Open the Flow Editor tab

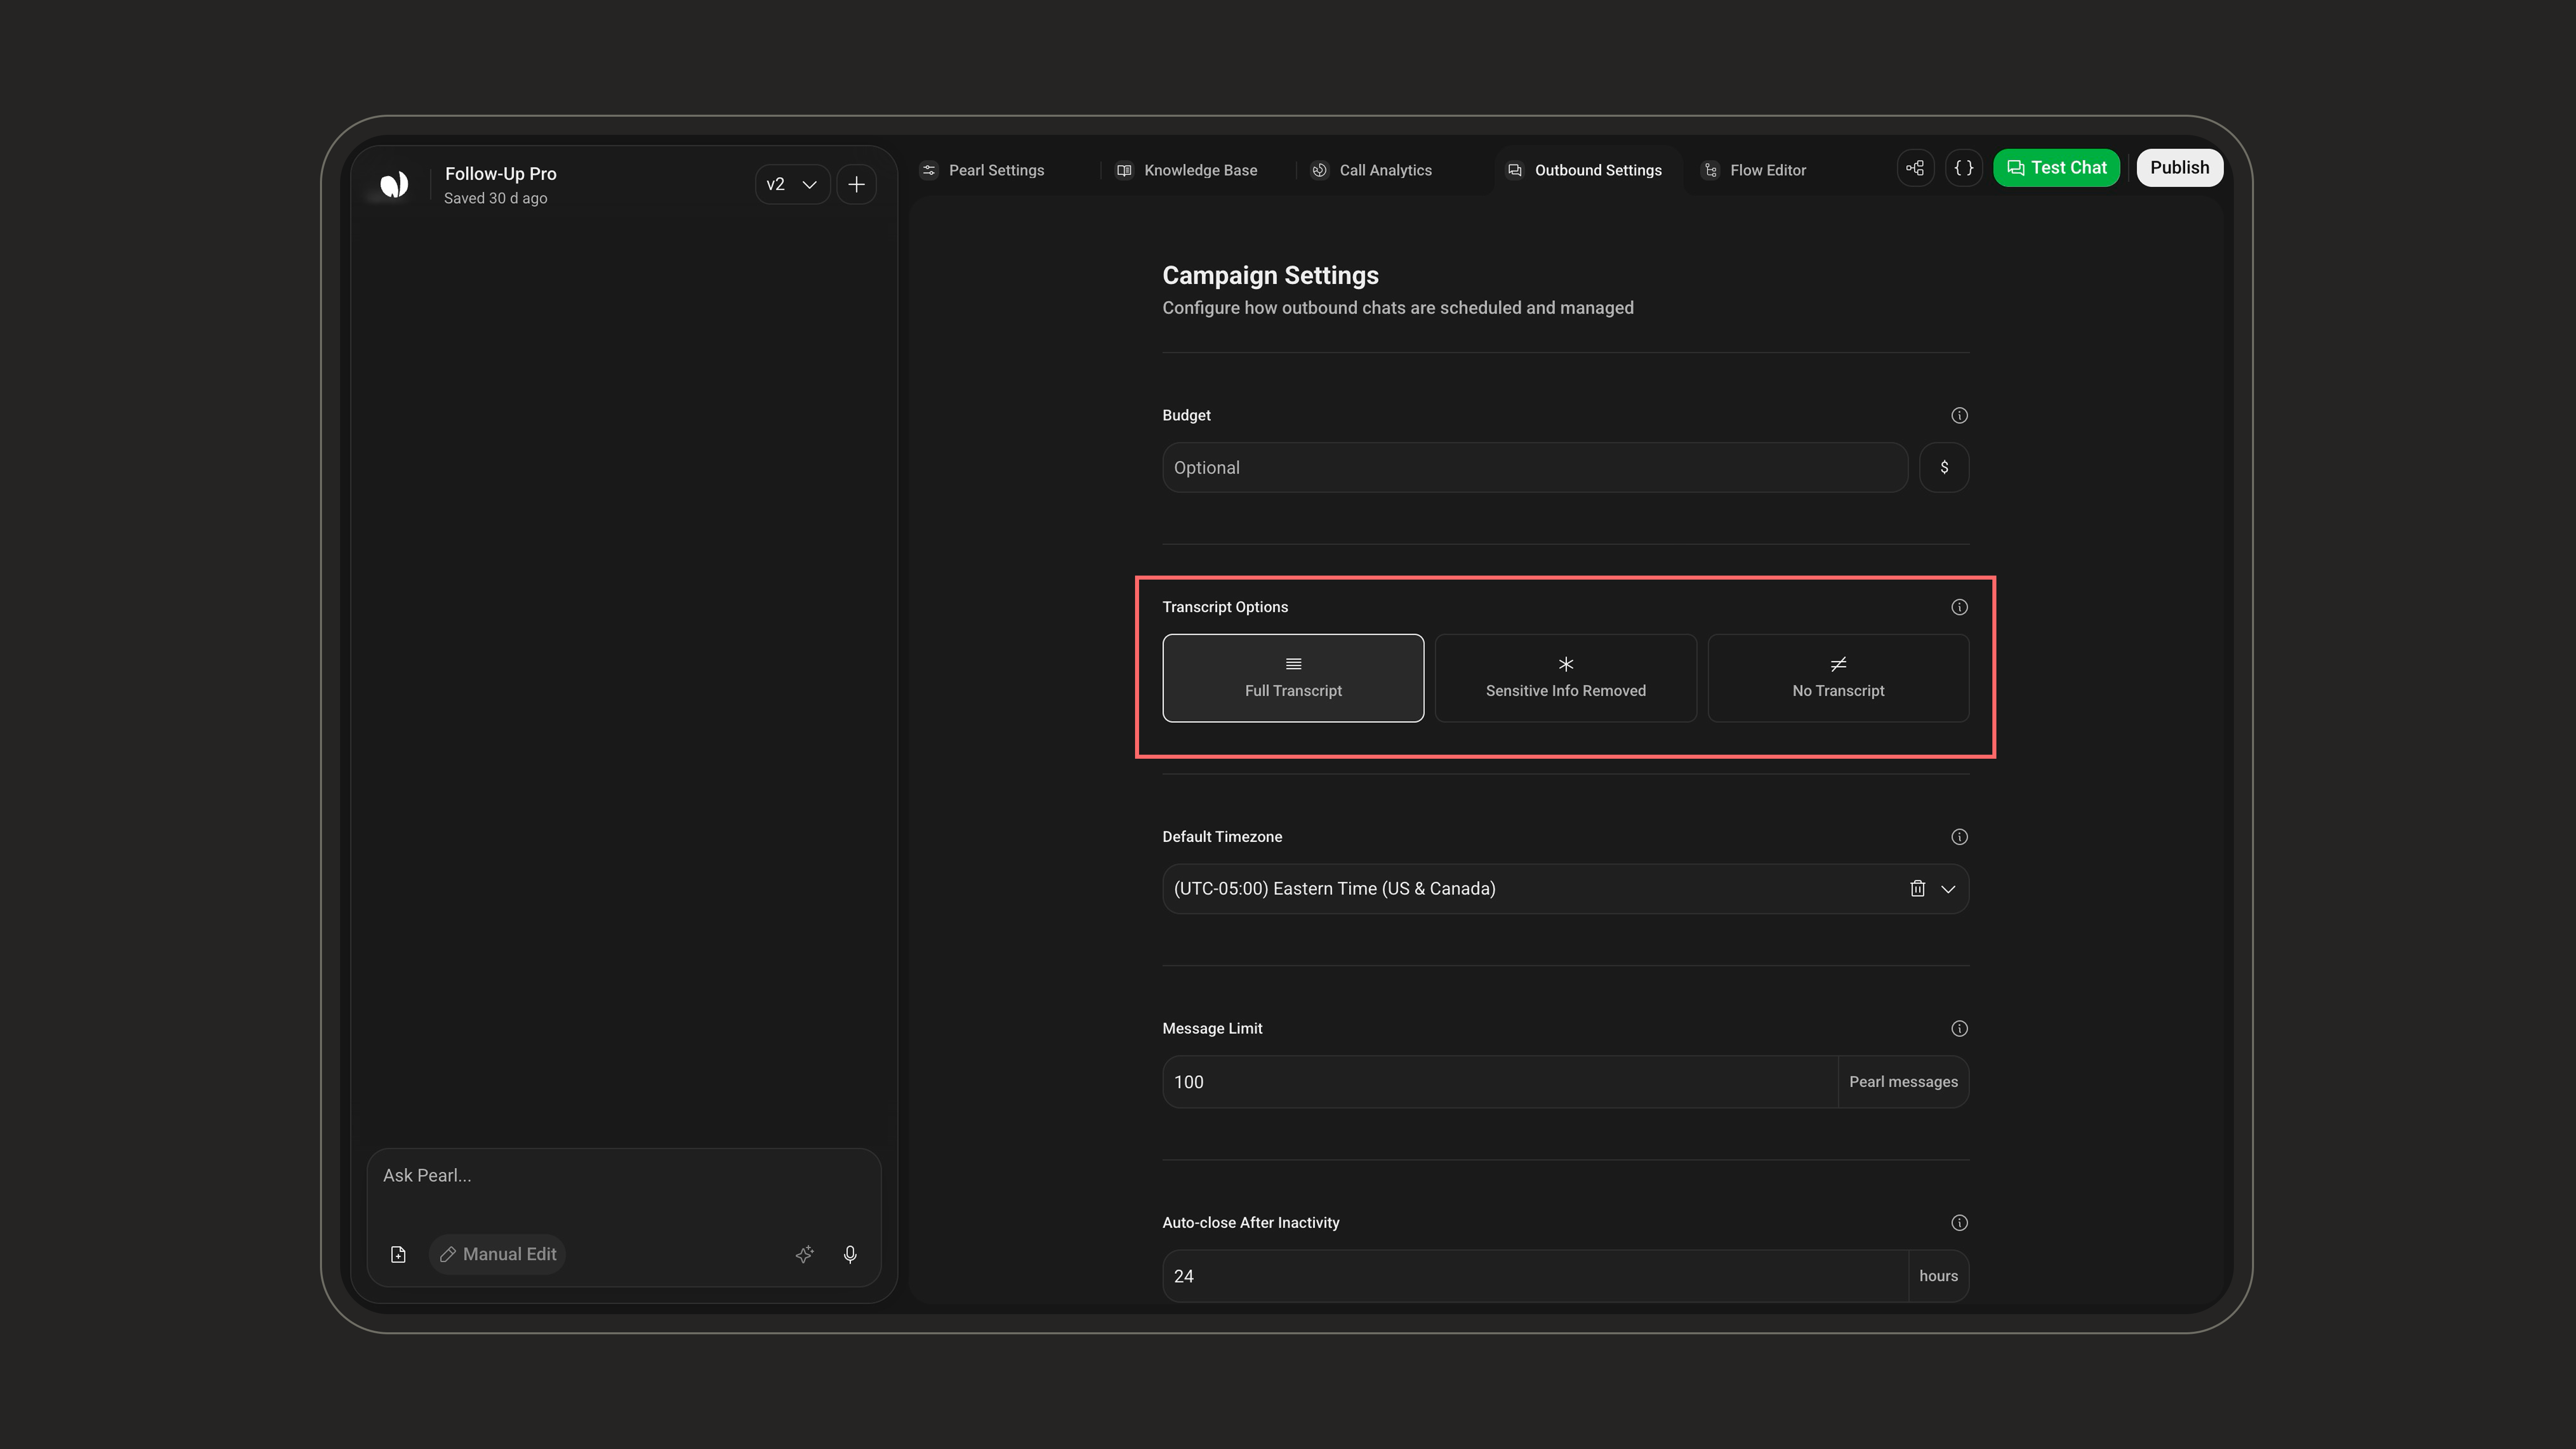[x=1754, y=170]
